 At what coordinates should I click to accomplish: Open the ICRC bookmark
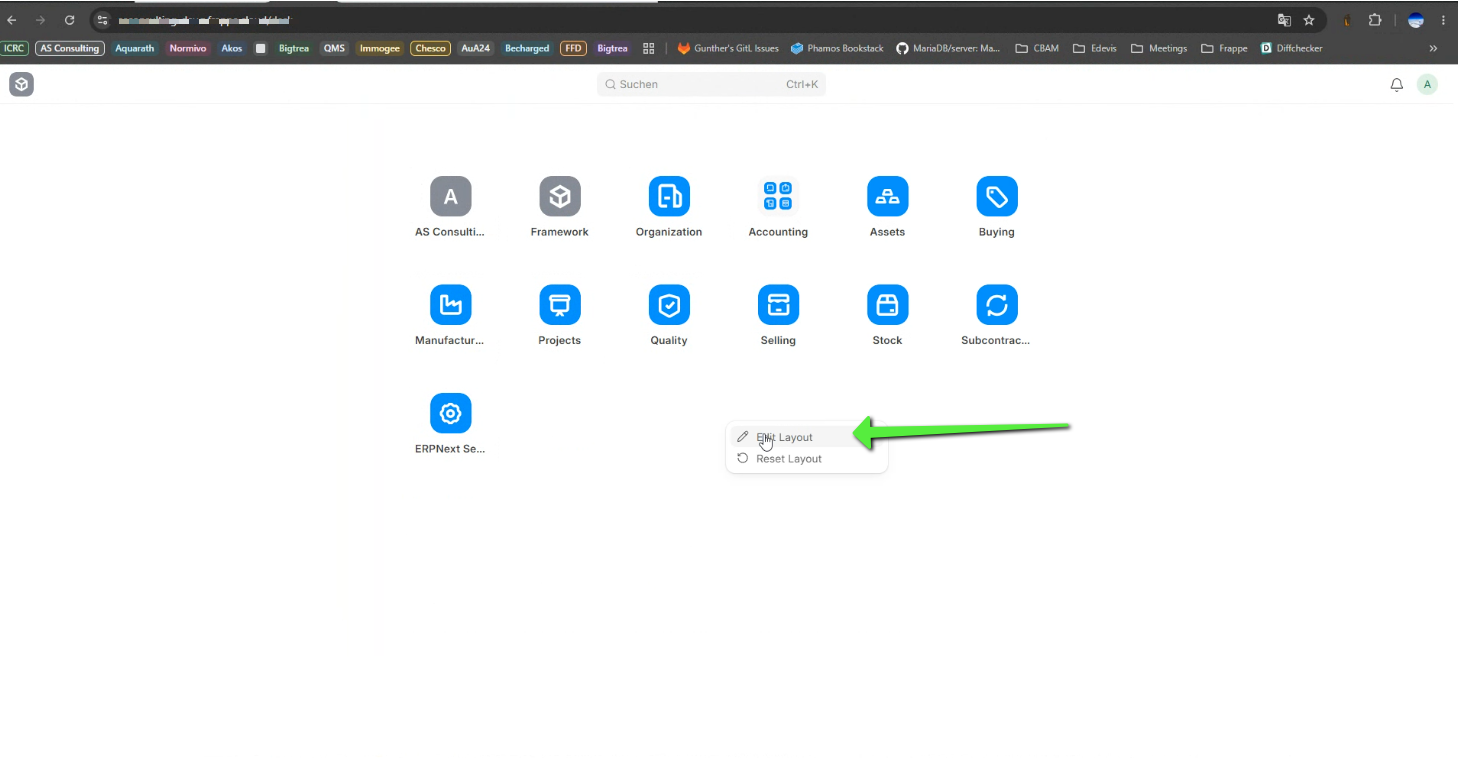click(x=15, y=48)
